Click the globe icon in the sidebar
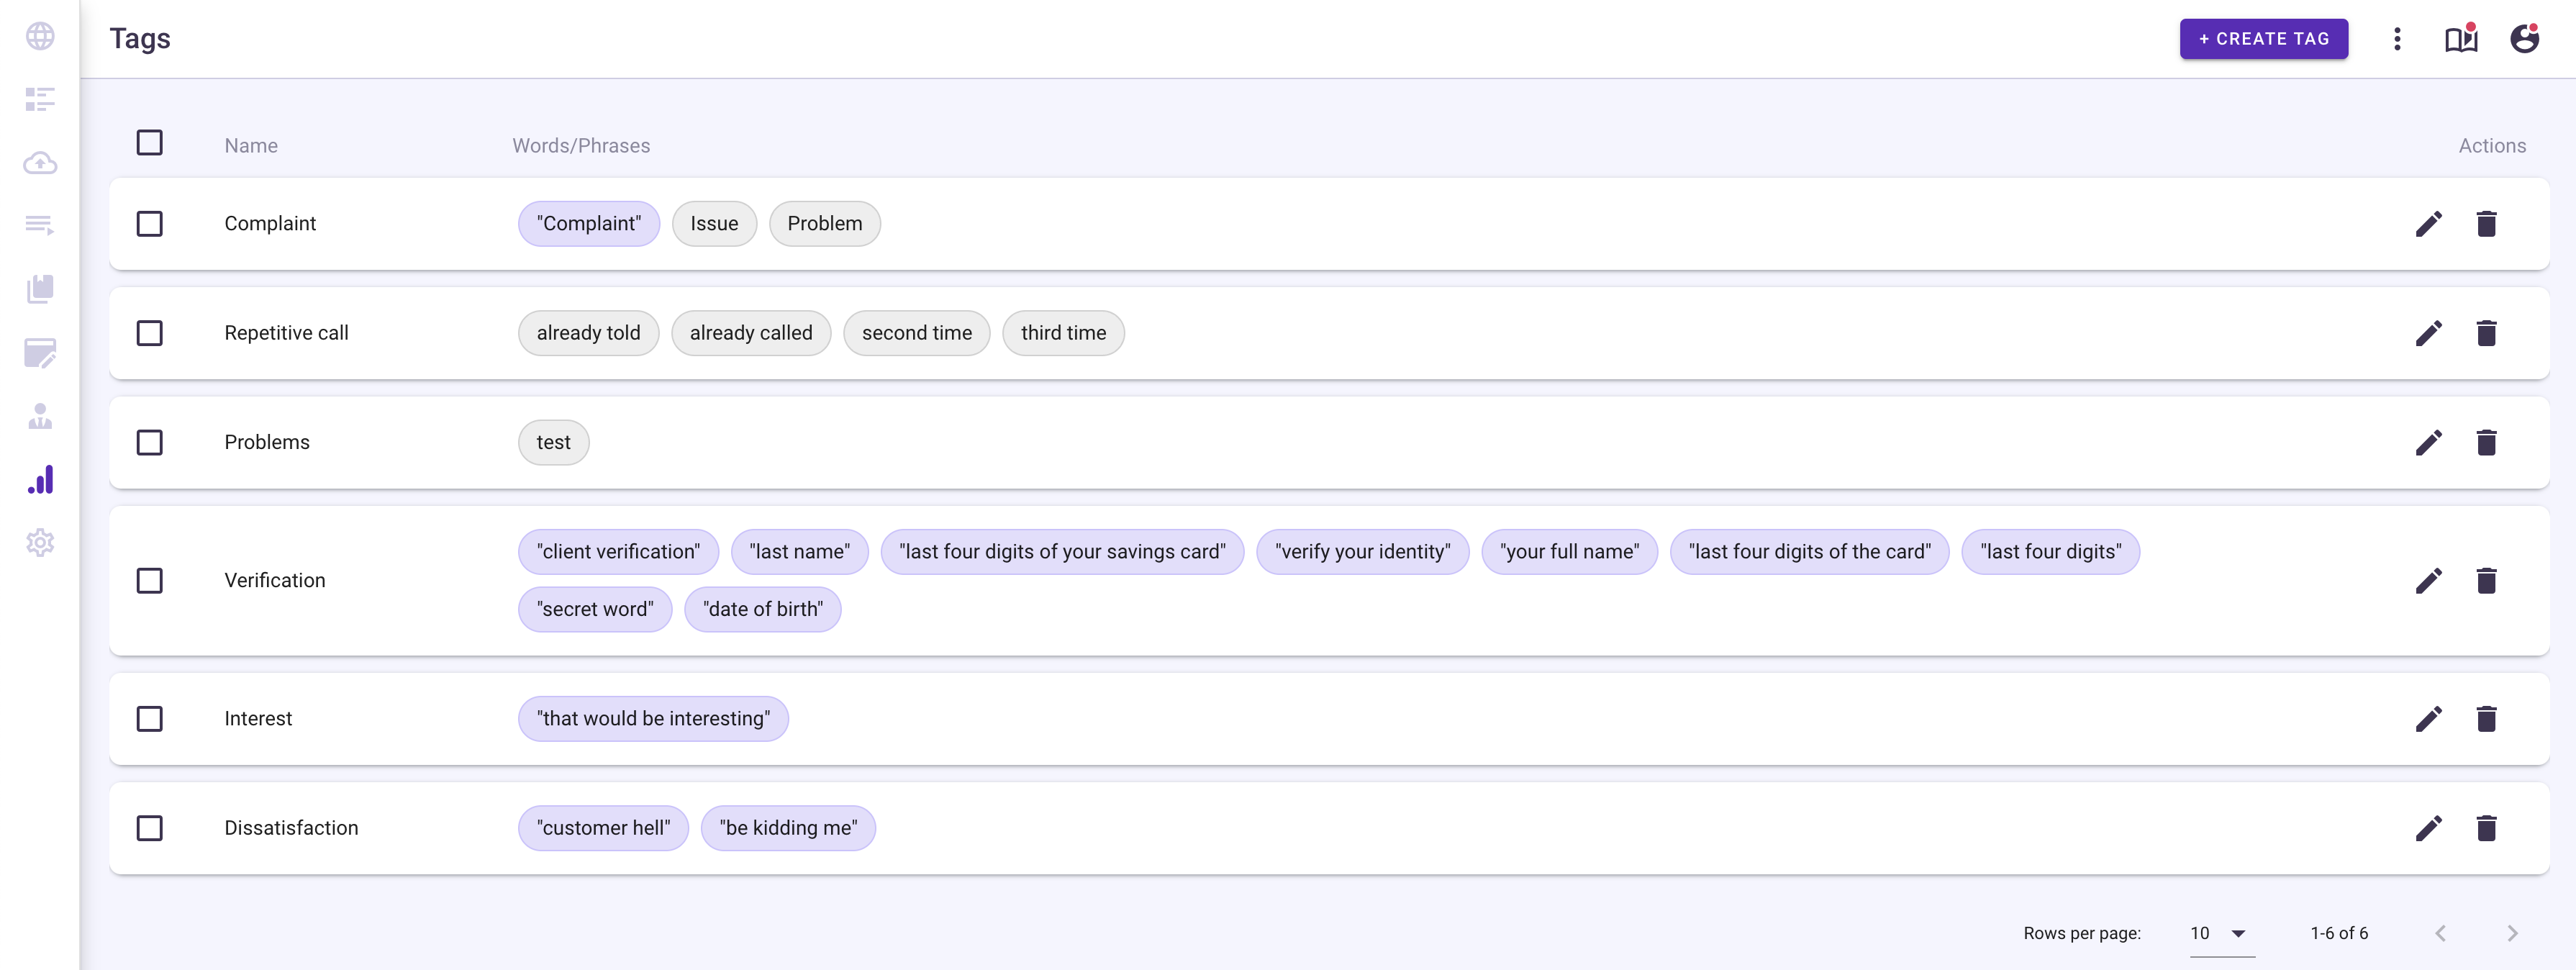This screenshot has width=2576, height=970. coord(40,36)
